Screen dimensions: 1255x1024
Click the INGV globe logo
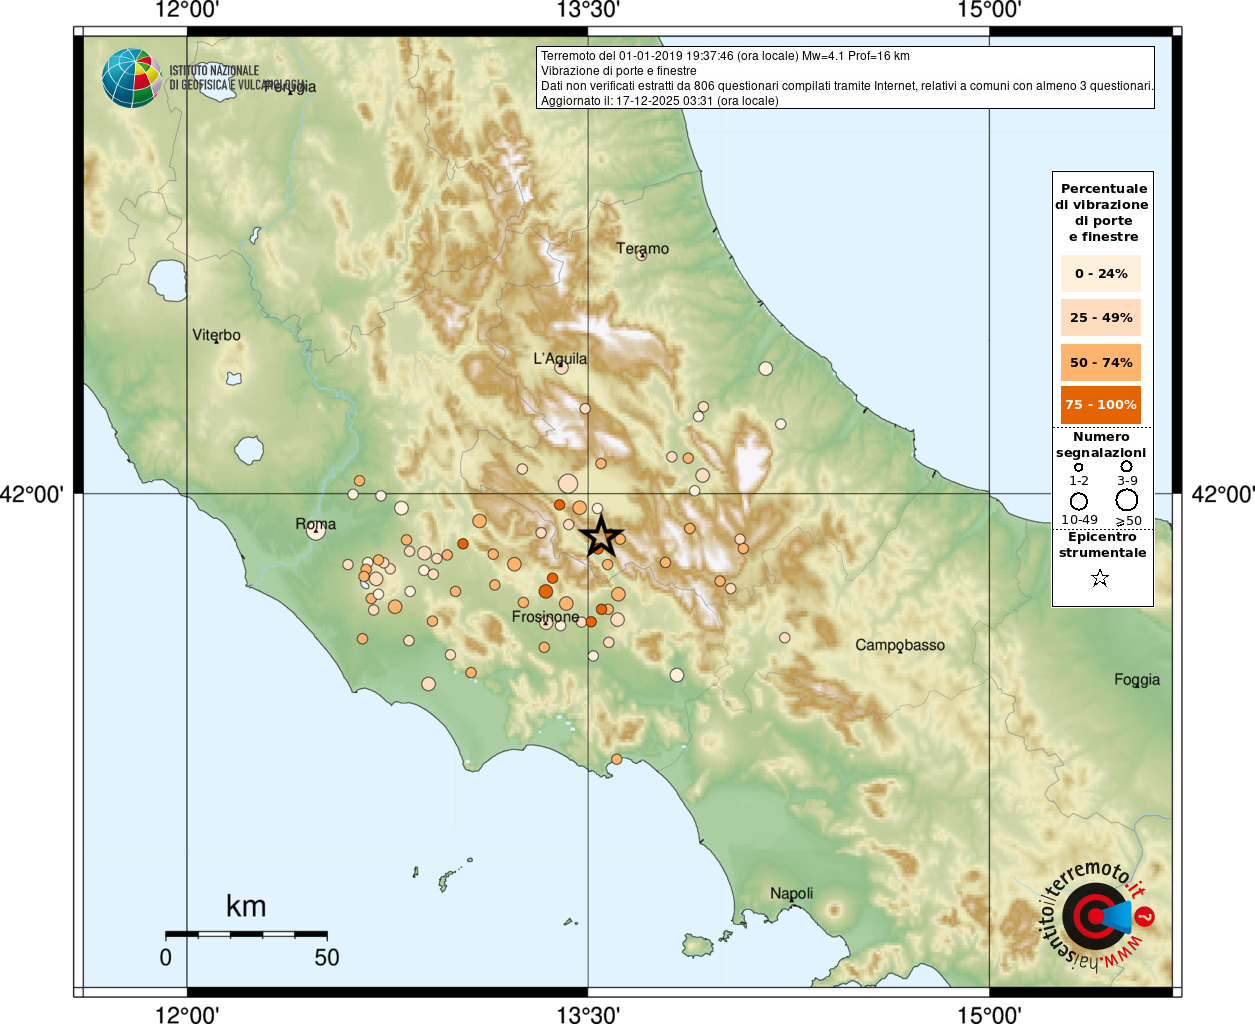coord(131,78)
